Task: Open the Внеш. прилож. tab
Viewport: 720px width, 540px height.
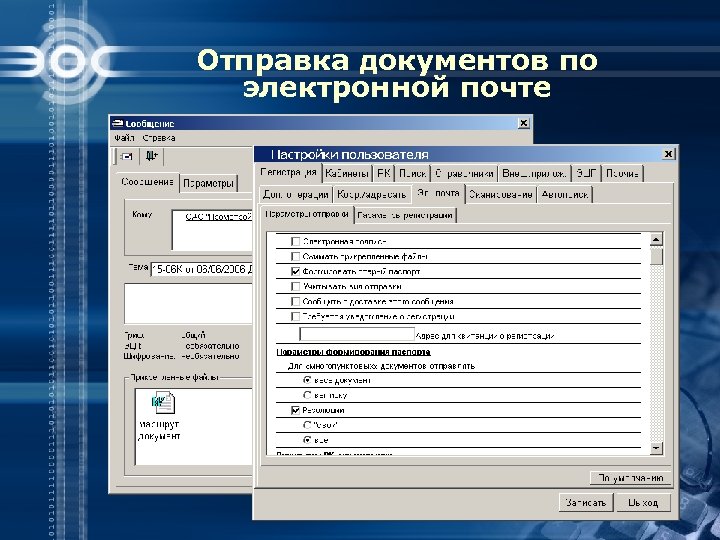Action: tap(534, 174)
